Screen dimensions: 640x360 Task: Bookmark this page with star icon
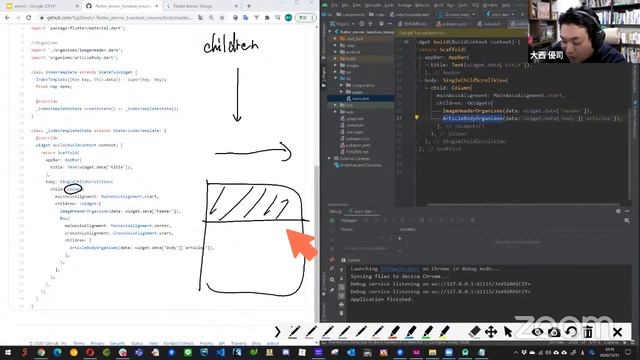coord(222,18)
